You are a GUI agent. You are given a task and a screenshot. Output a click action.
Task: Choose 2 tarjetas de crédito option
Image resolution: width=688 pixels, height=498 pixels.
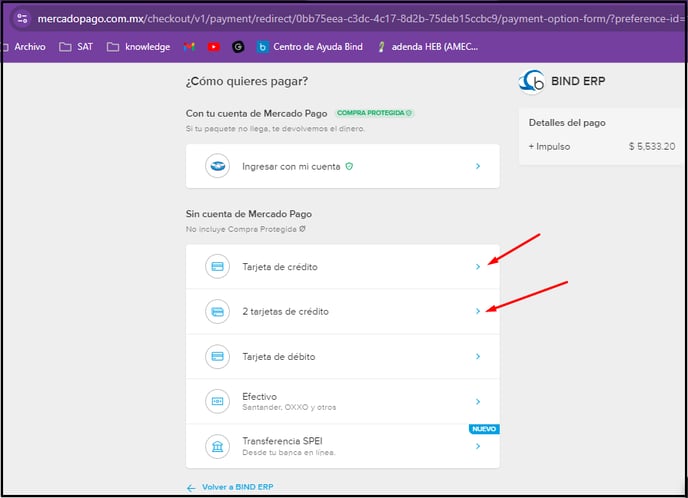click(343, 312)
